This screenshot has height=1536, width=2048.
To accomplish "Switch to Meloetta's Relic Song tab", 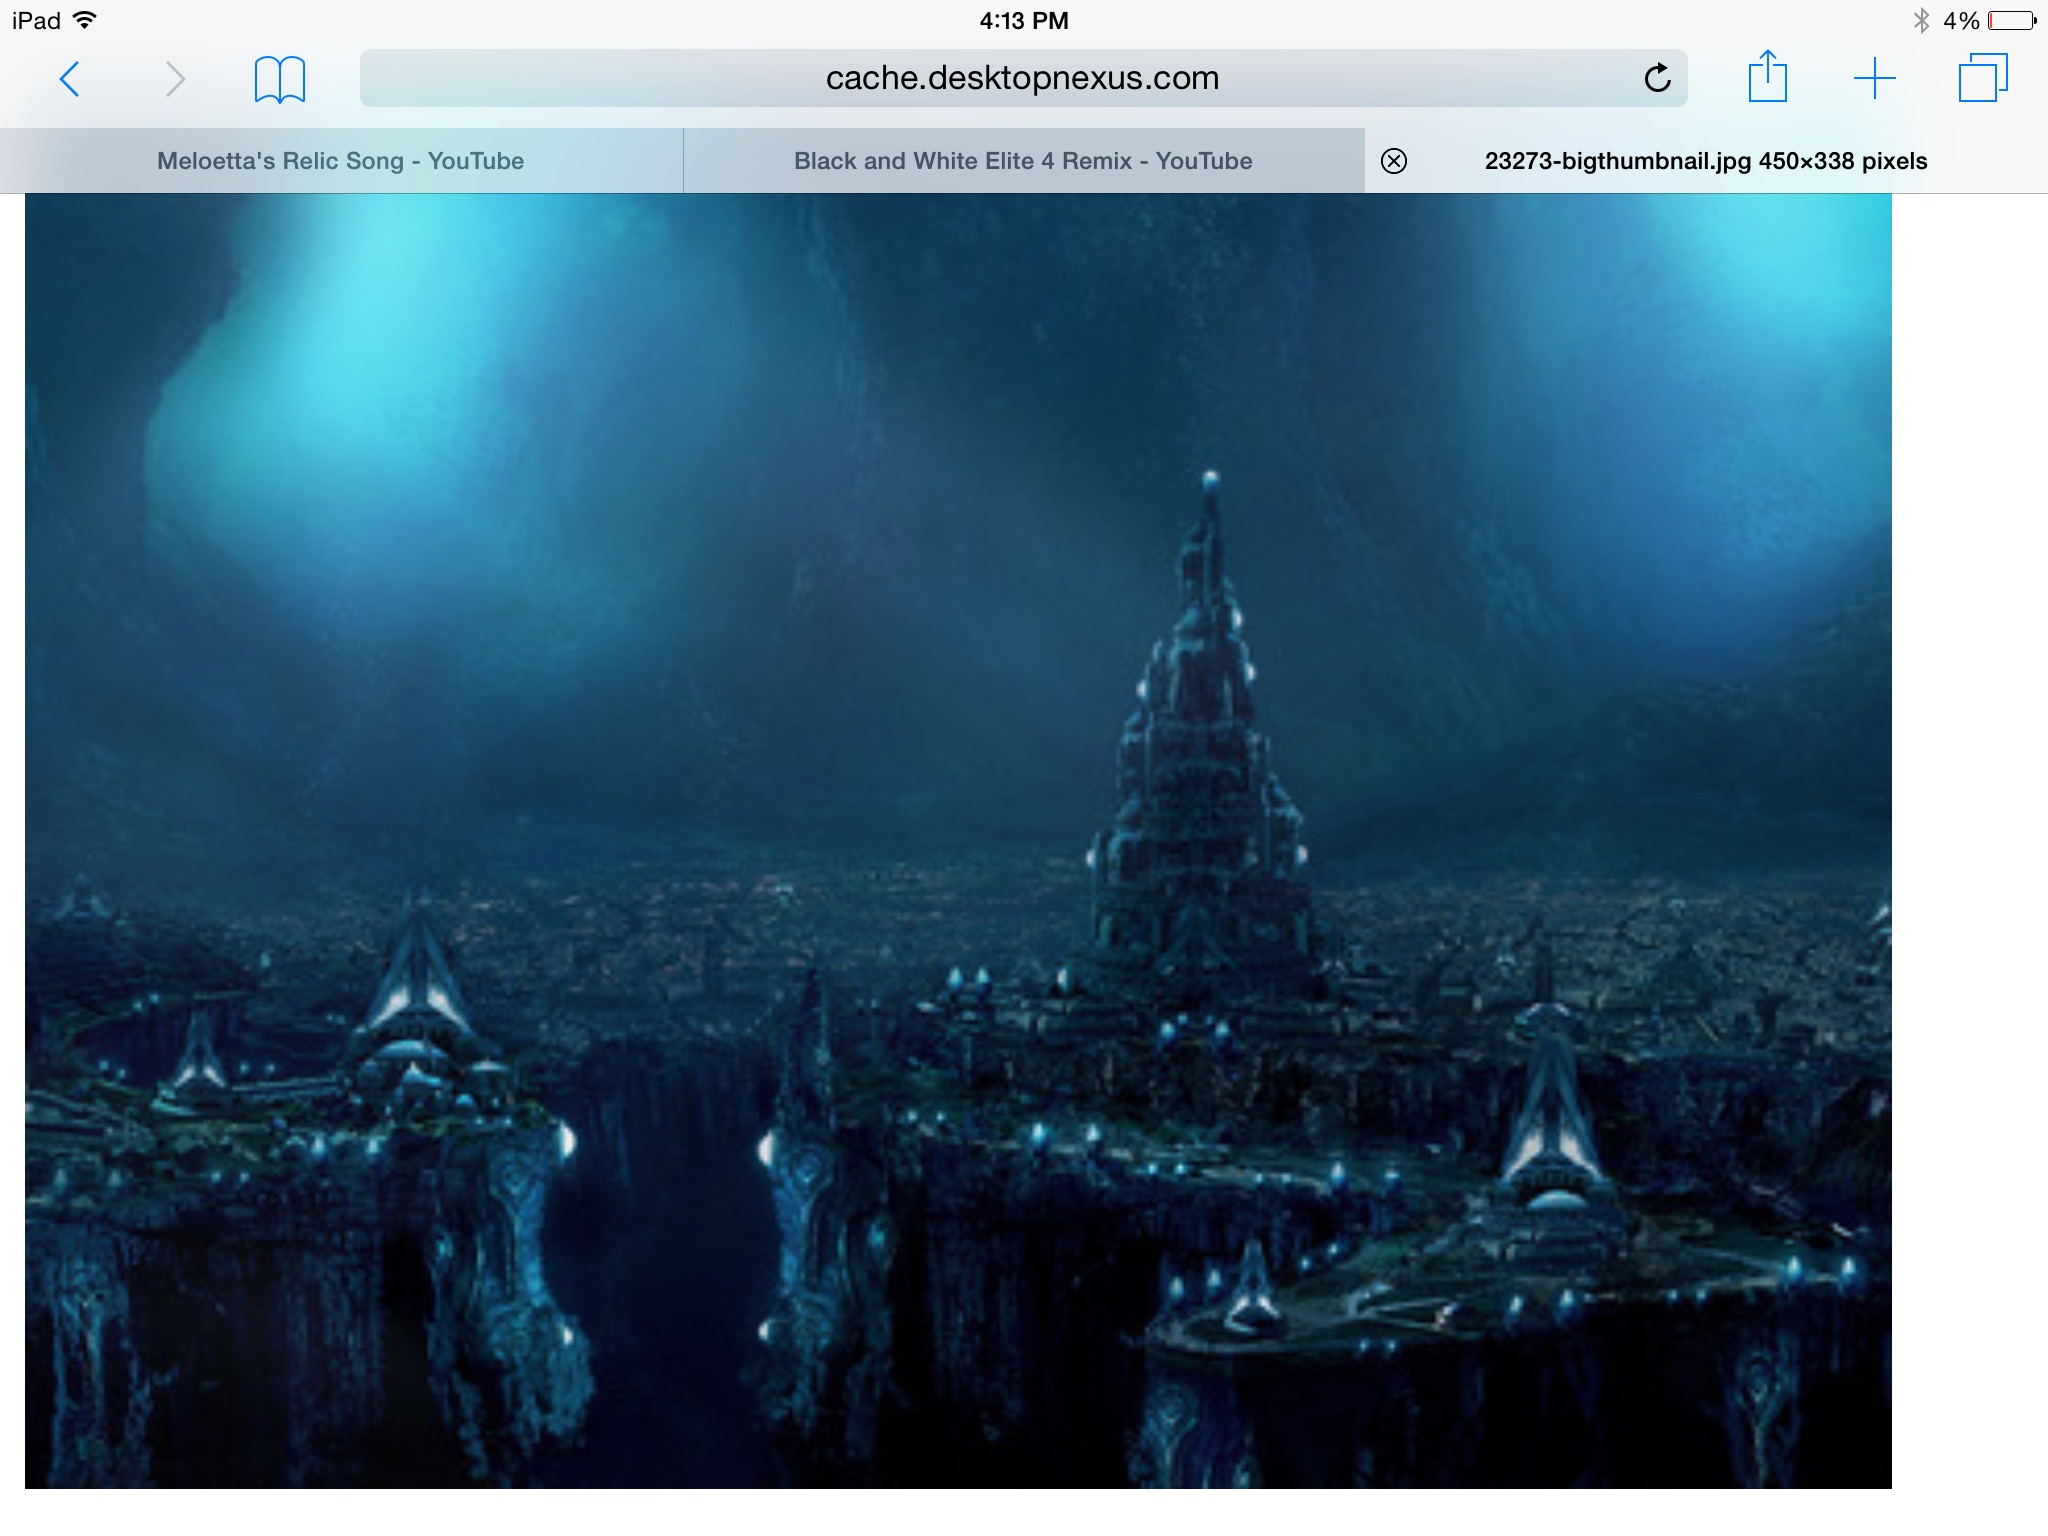I will click(x=341, y=161).
